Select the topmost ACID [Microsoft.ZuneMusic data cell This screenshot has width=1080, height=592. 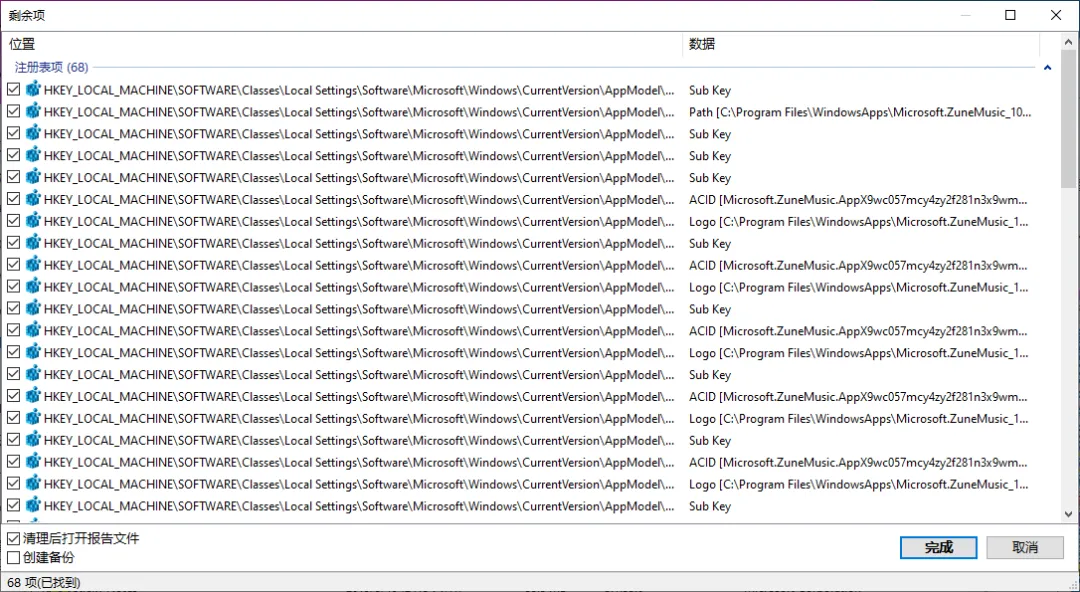(858, 200)
